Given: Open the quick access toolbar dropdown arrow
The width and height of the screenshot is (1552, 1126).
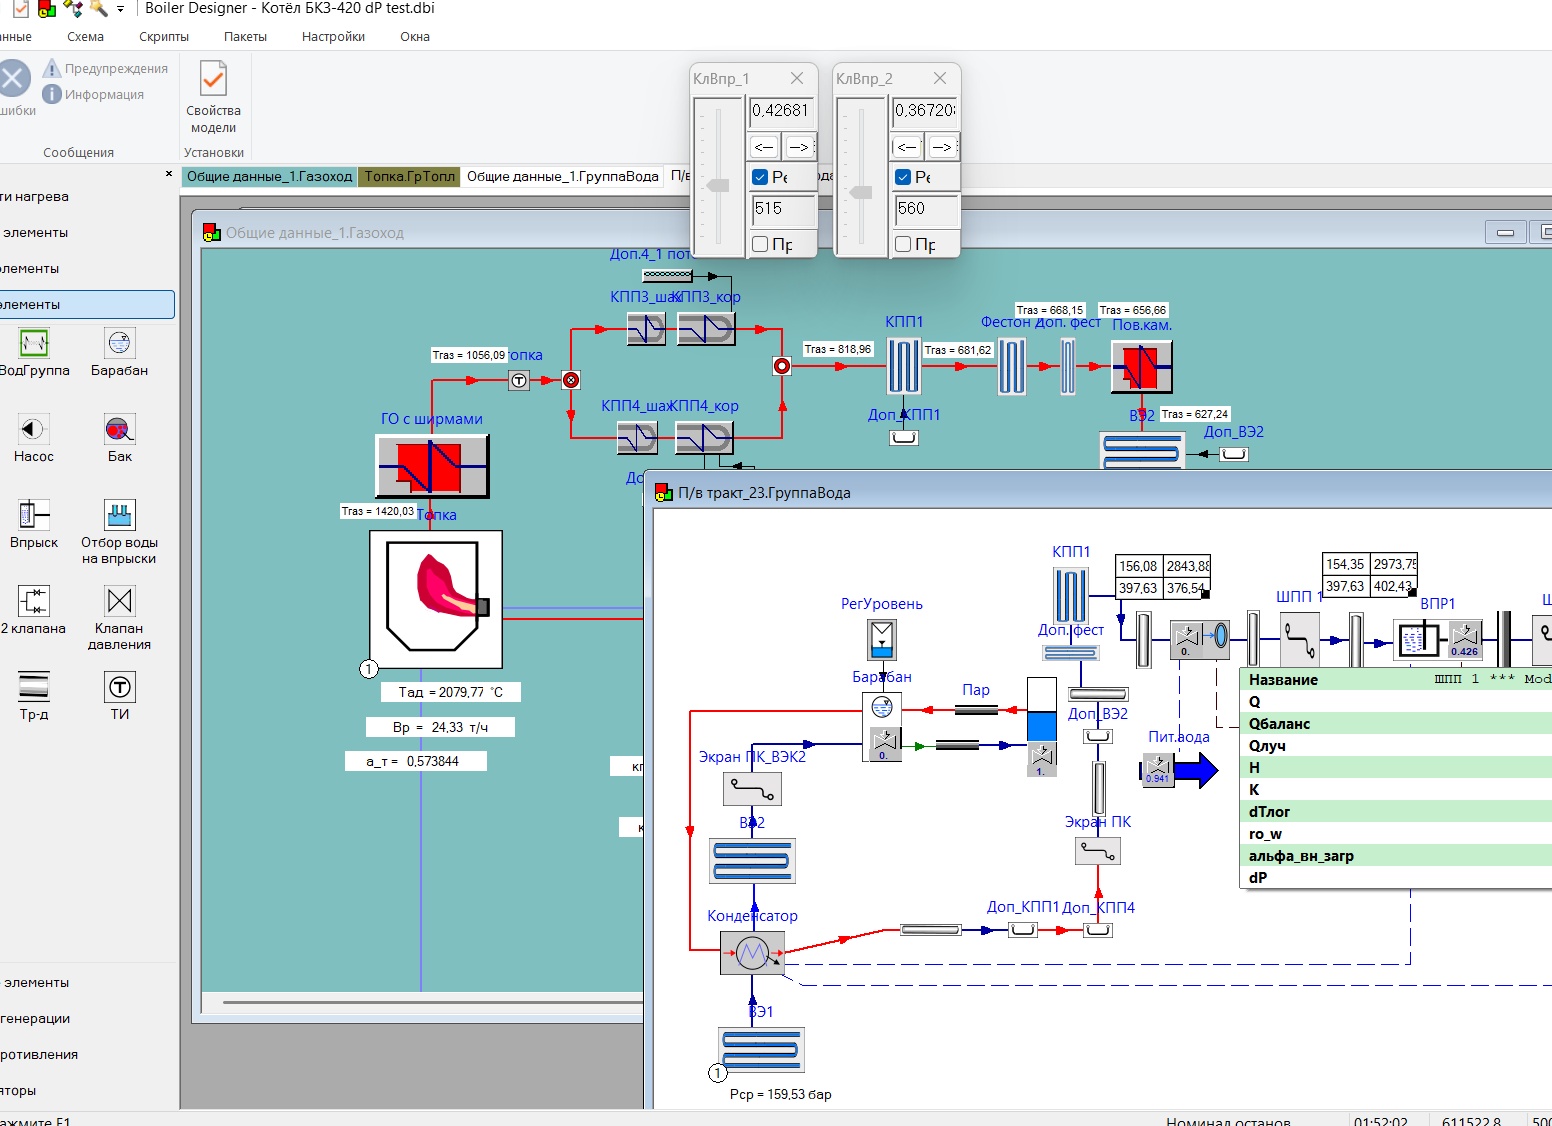Looking at the screenshot, I should point(120,9).
